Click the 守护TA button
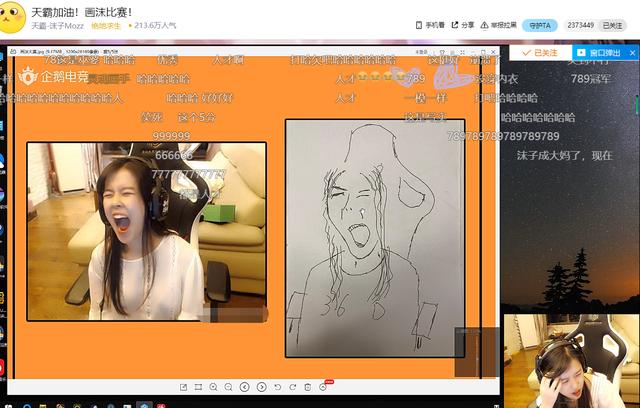 (540, 25)
